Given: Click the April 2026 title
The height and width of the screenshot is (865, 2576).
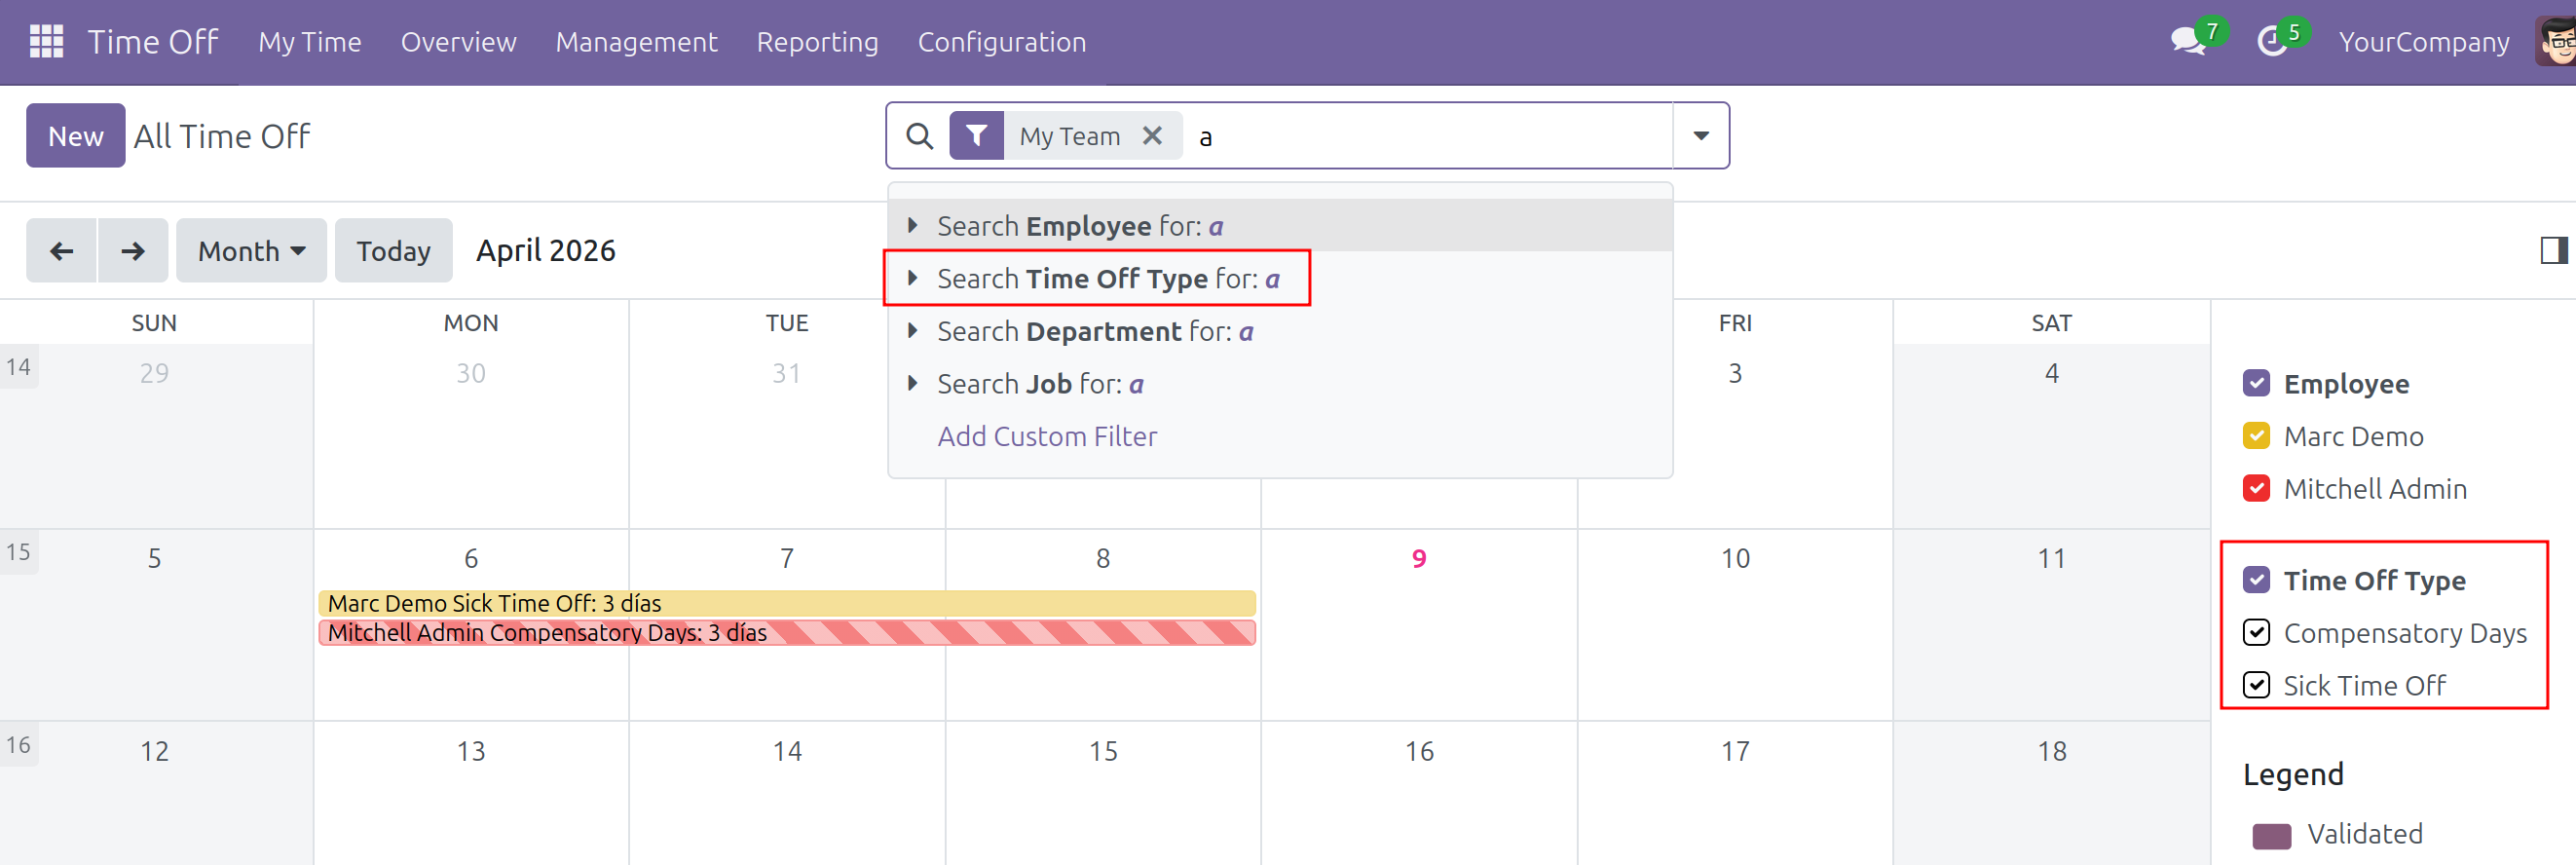Looking at the screenshot, I should pos(545,250).
